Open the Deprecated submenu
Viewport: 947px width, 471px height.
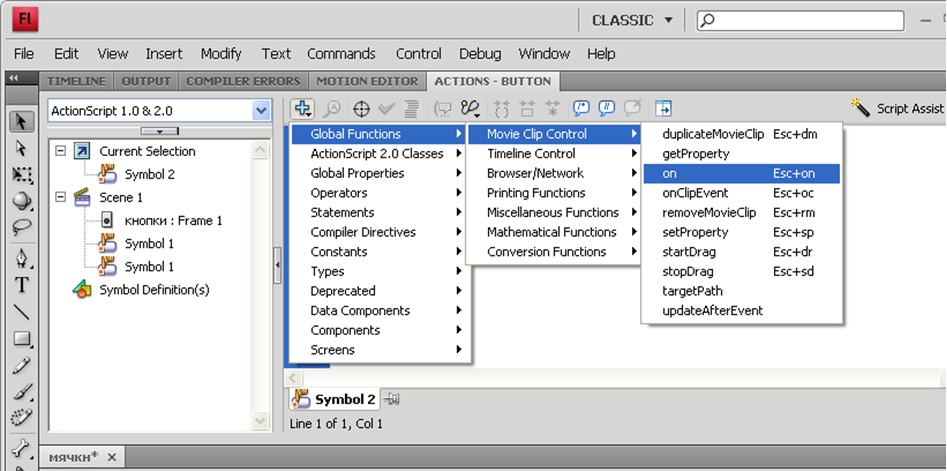pos(380,291)
